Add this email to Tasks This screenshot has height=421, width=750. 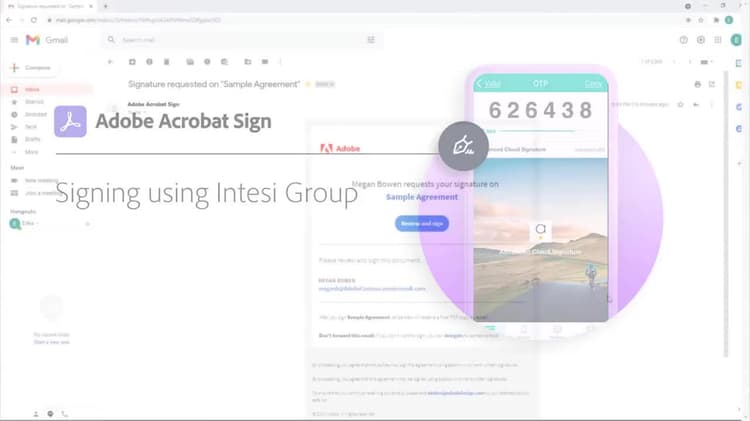(x=224, y=62)
